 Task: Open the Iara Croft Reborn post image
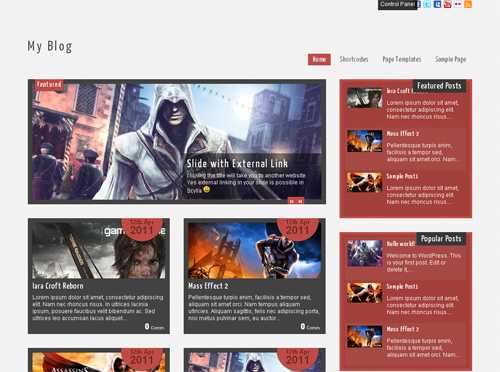(99, 251)
